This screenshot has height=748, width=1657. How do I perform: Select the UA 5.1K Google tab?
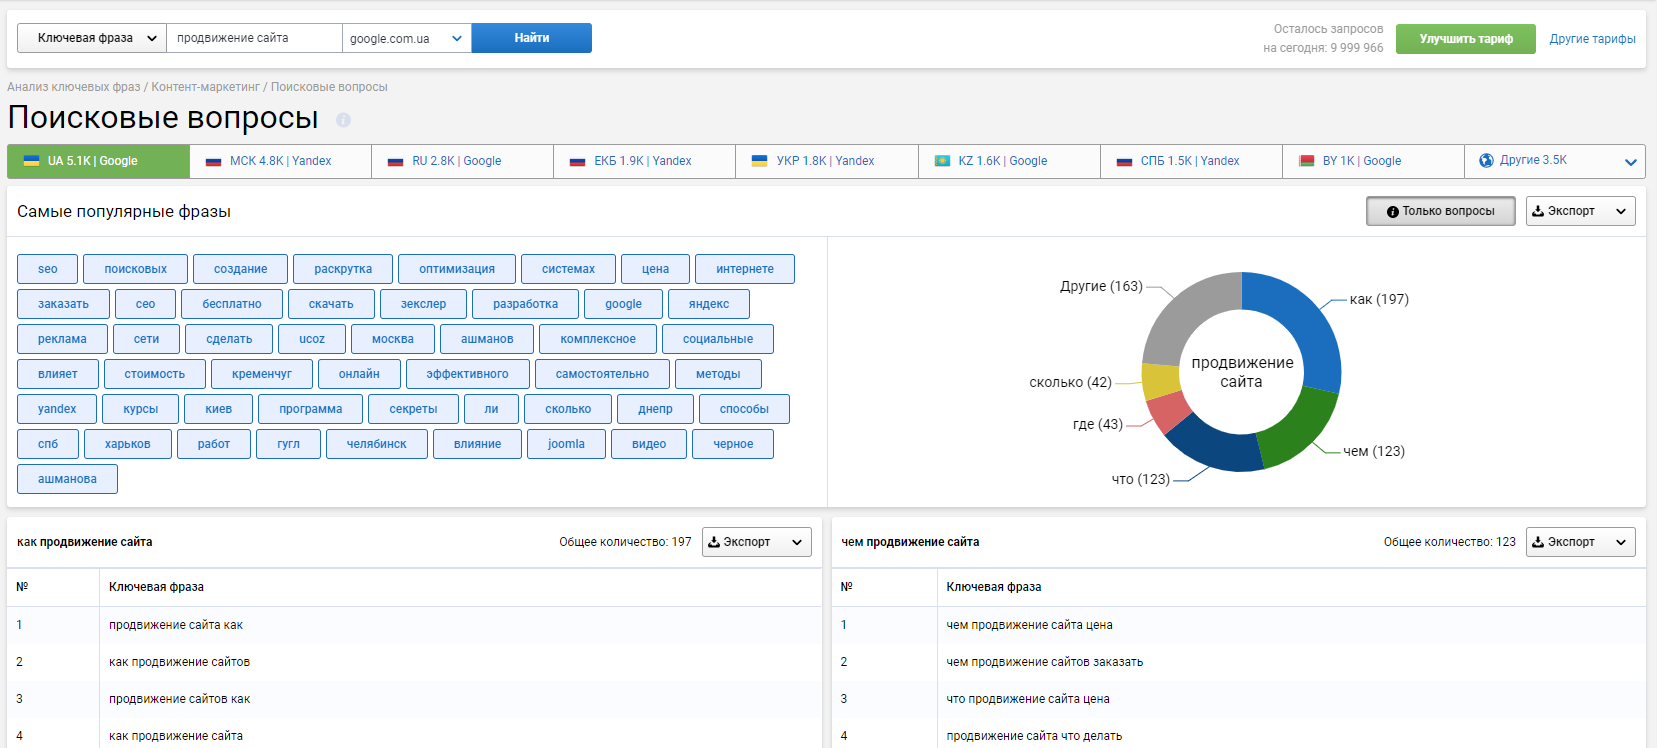(x=98, y=161)
